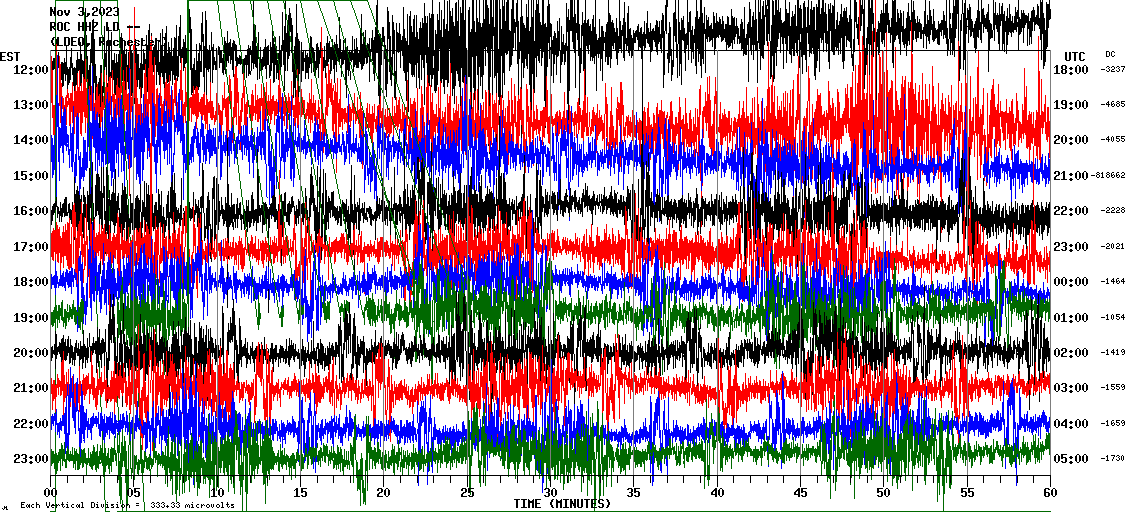Click the TIME (MINUTES) axis title
The image size is (1130, 519).
click(x=562, y=504)
